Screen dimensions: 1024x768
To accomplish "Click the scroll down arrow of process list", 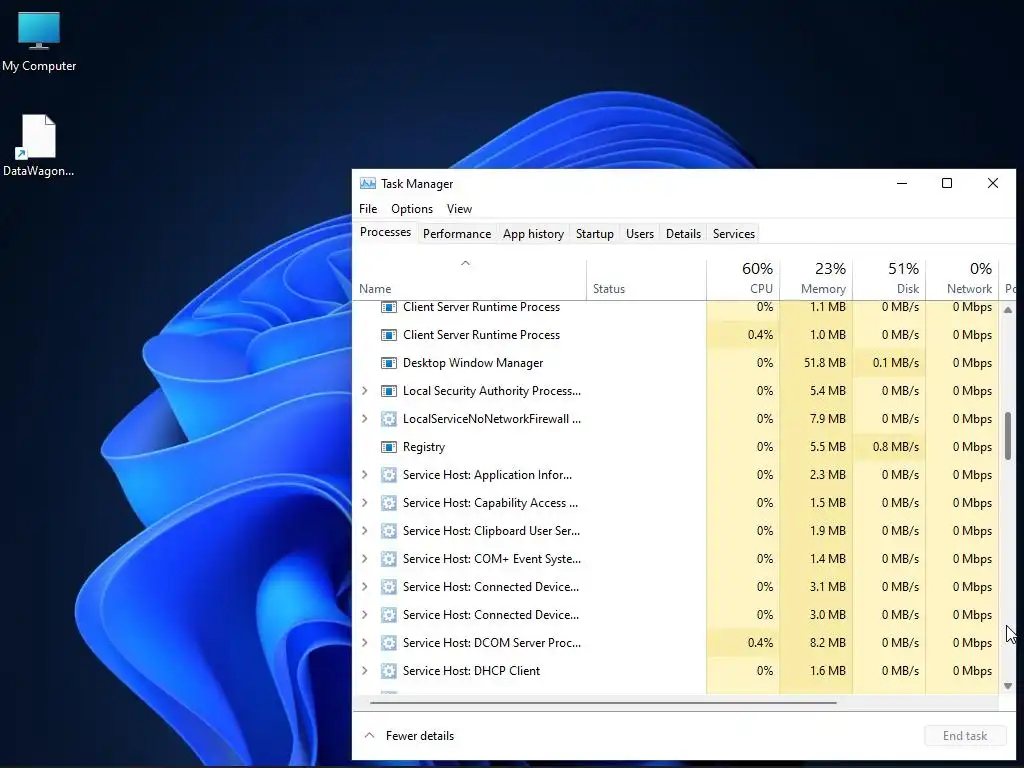I will 1008,686.
